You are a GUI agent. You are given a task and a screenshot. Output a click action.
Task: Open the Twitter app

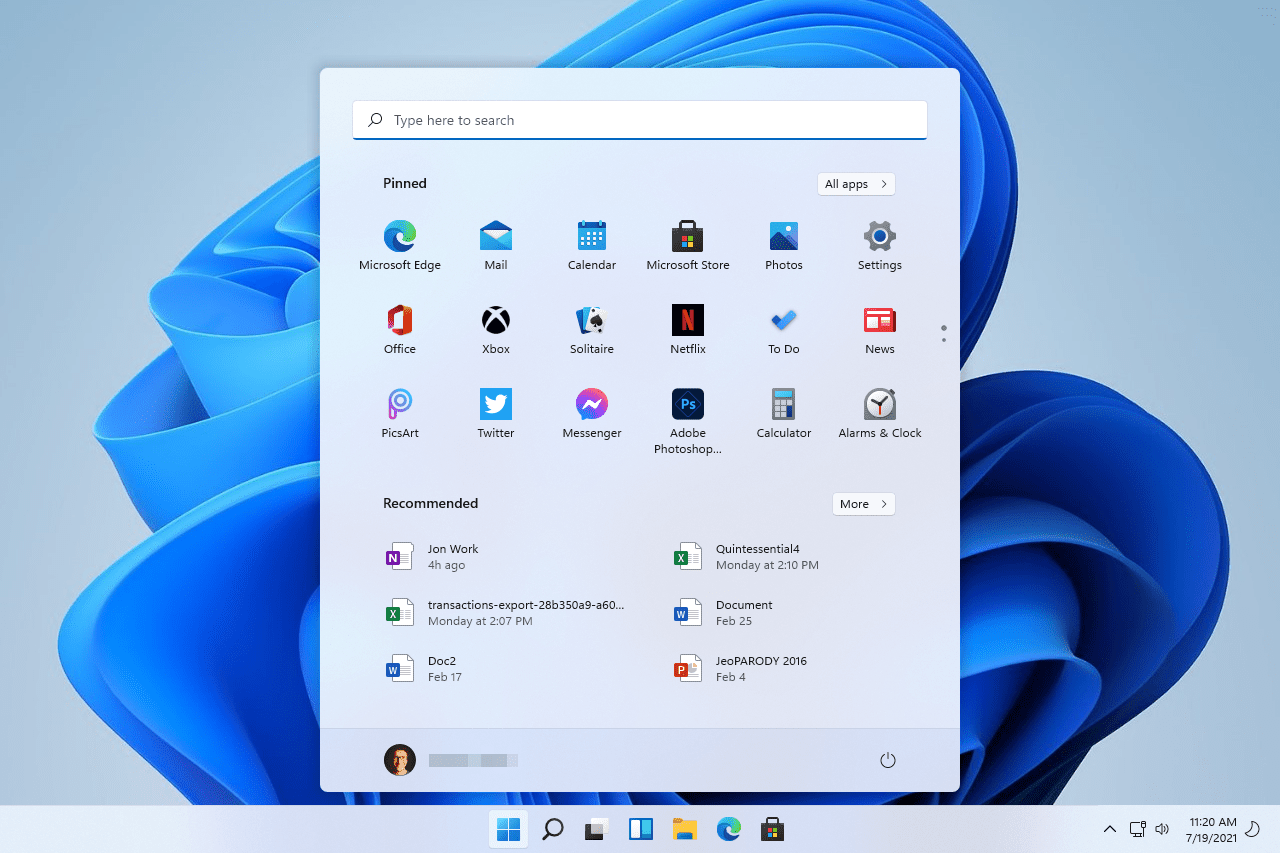pyautogui.click(x=496, y=414)
